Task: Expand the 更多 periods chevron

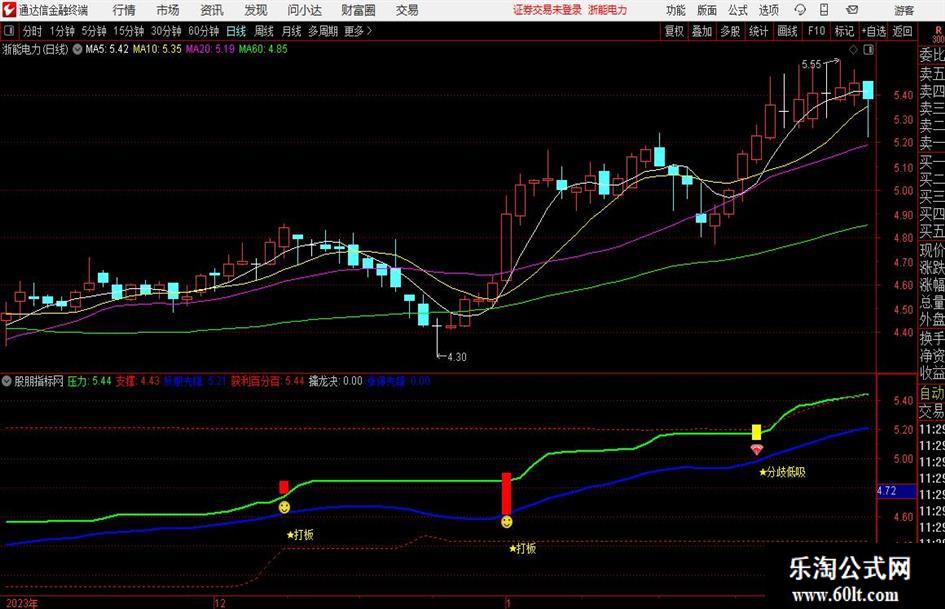Action: coord(369,31)
